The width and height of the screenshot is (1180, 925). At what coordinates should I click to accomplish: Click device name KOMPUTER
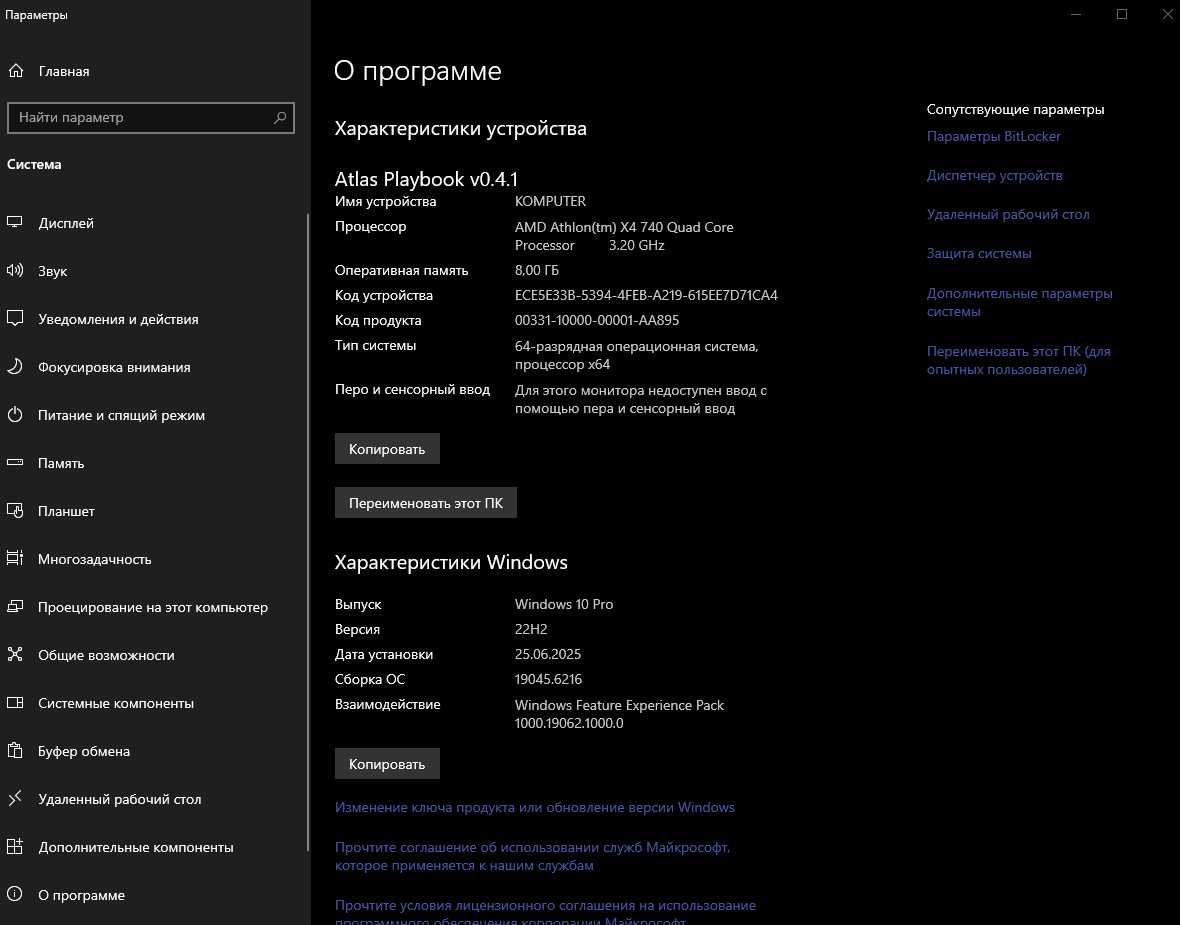[x=550, y=201]
